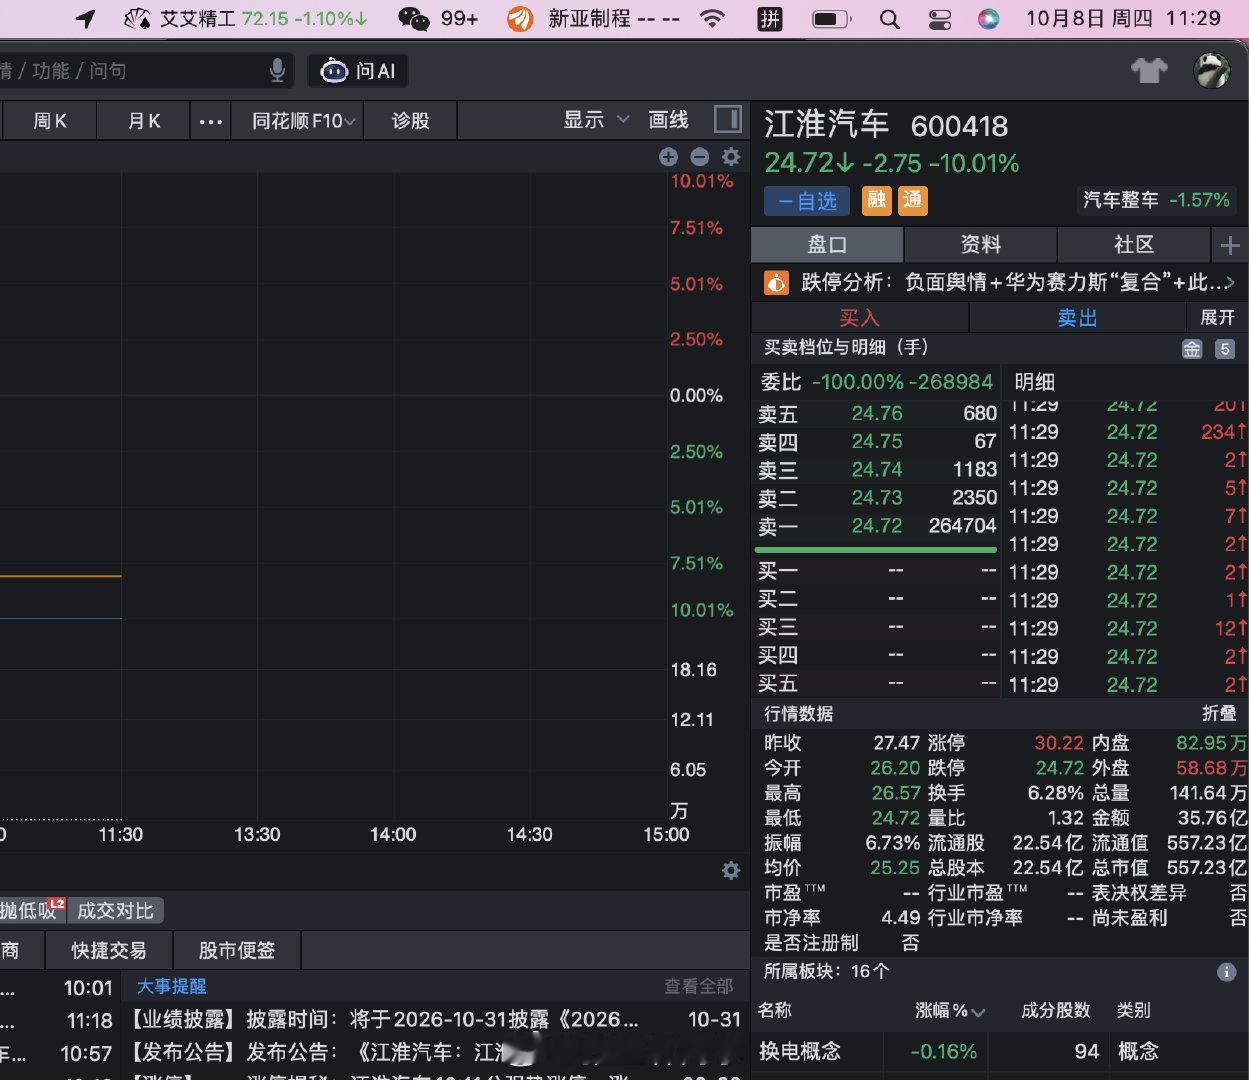Open the 发布公告 event row
The height and width of the screenshot is (1080, 1249).
point(436,1052)
